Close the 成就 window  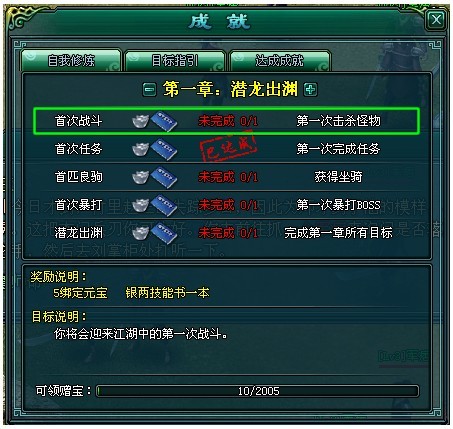tap(436, 20)
